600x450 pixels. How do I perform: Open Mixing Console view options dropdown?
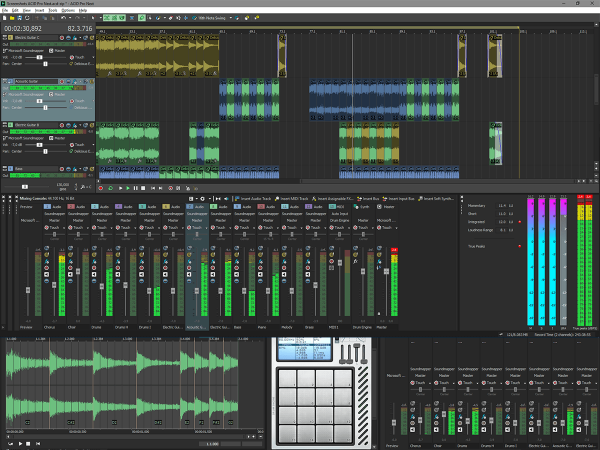(197, 199)
